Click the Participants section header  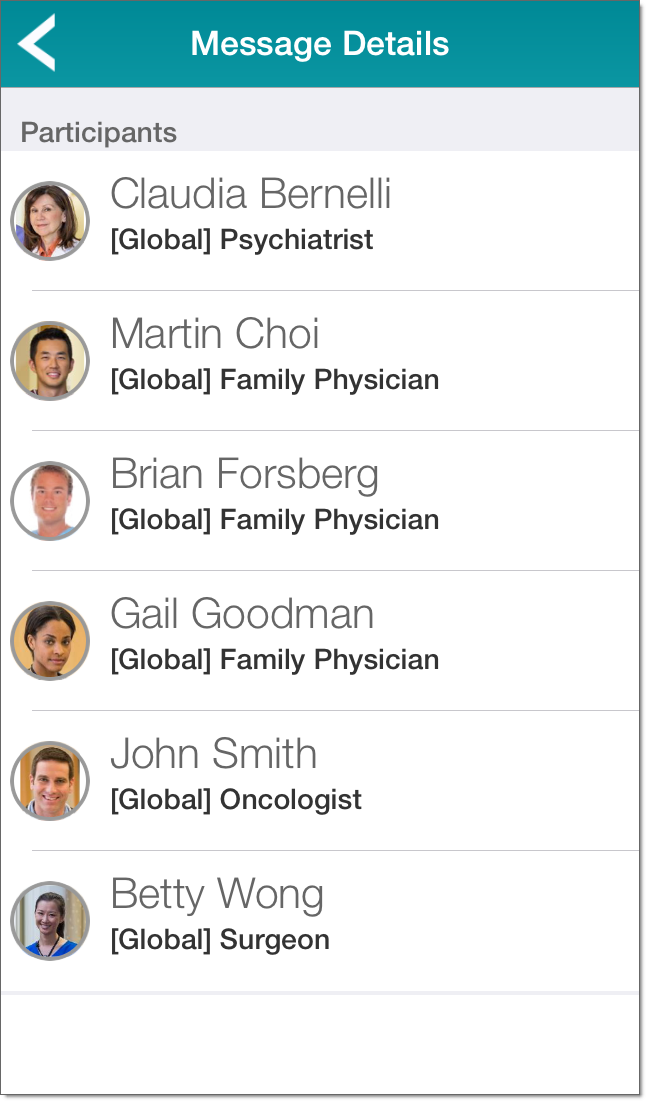(98, 133)
